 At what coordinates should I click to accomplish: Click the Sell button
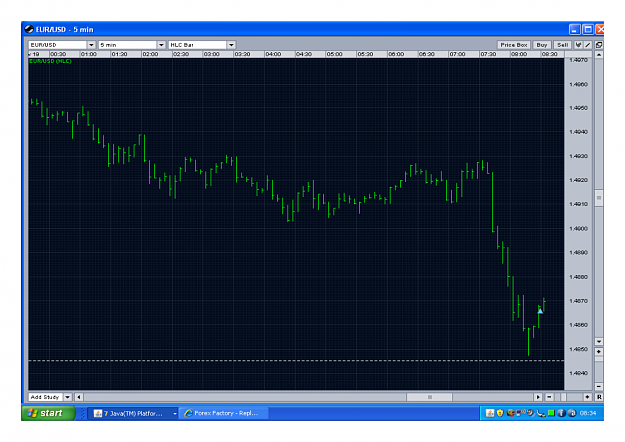pos(562,45)
